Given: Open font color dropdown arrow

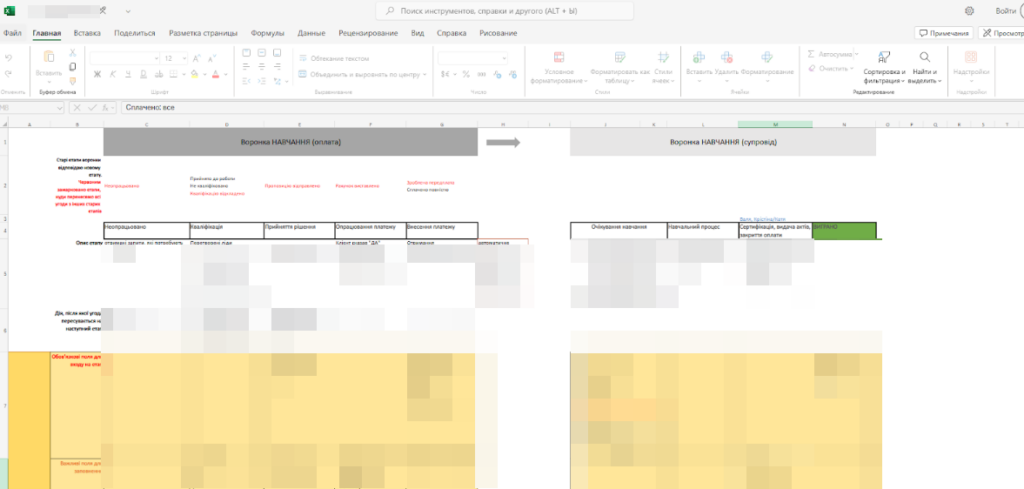Looking at the screenshot, I should pos(226,74).
